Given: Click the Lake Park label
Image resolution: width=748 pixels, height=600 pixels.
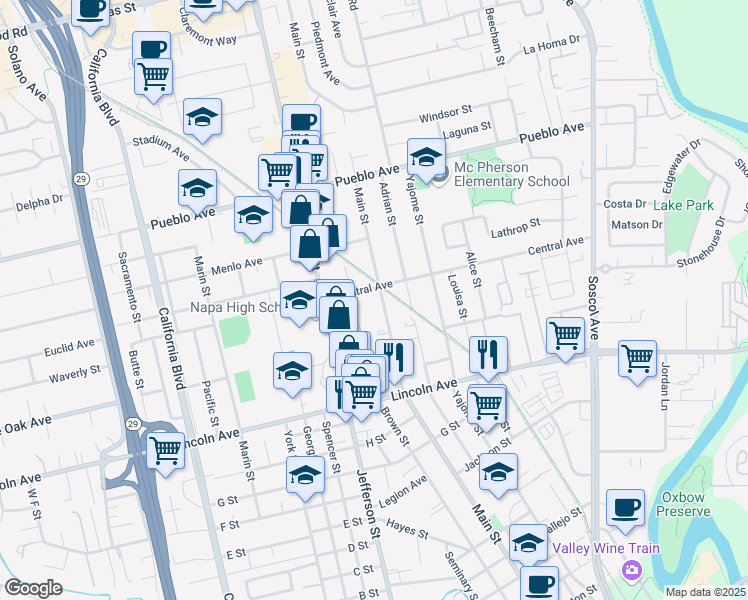Looking at the screenshot, I should tap(683, 206).
